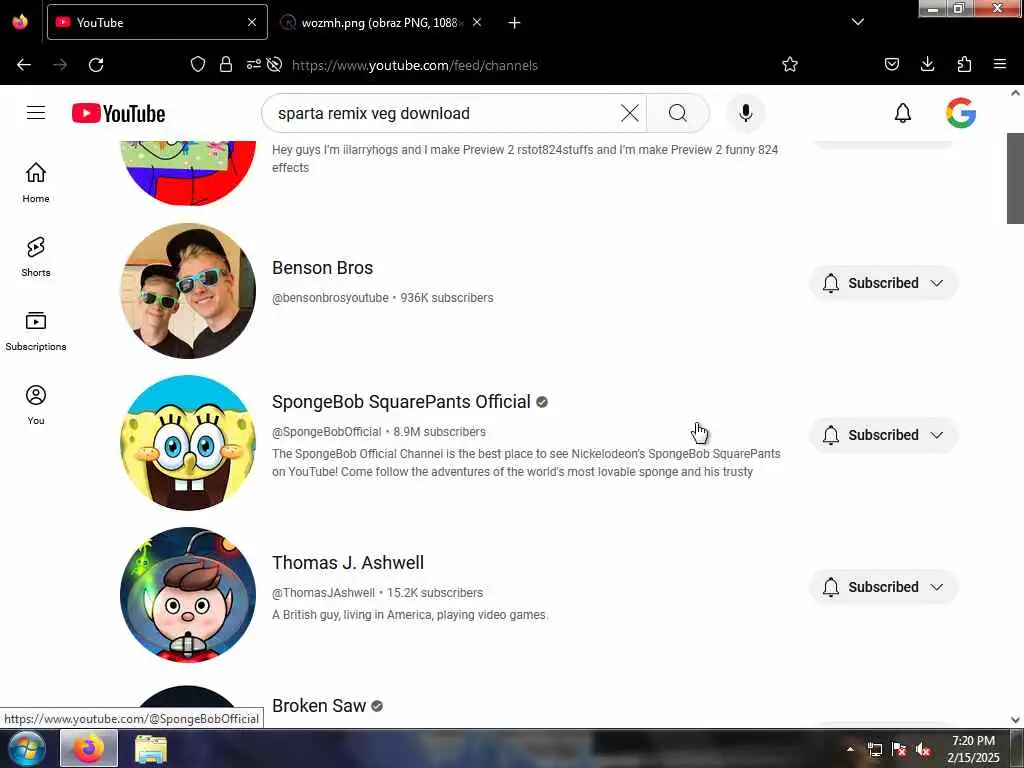Screen dimensions: 1024x768
Task: Start voice search with the microphone
Action: (x=745, y=113)
